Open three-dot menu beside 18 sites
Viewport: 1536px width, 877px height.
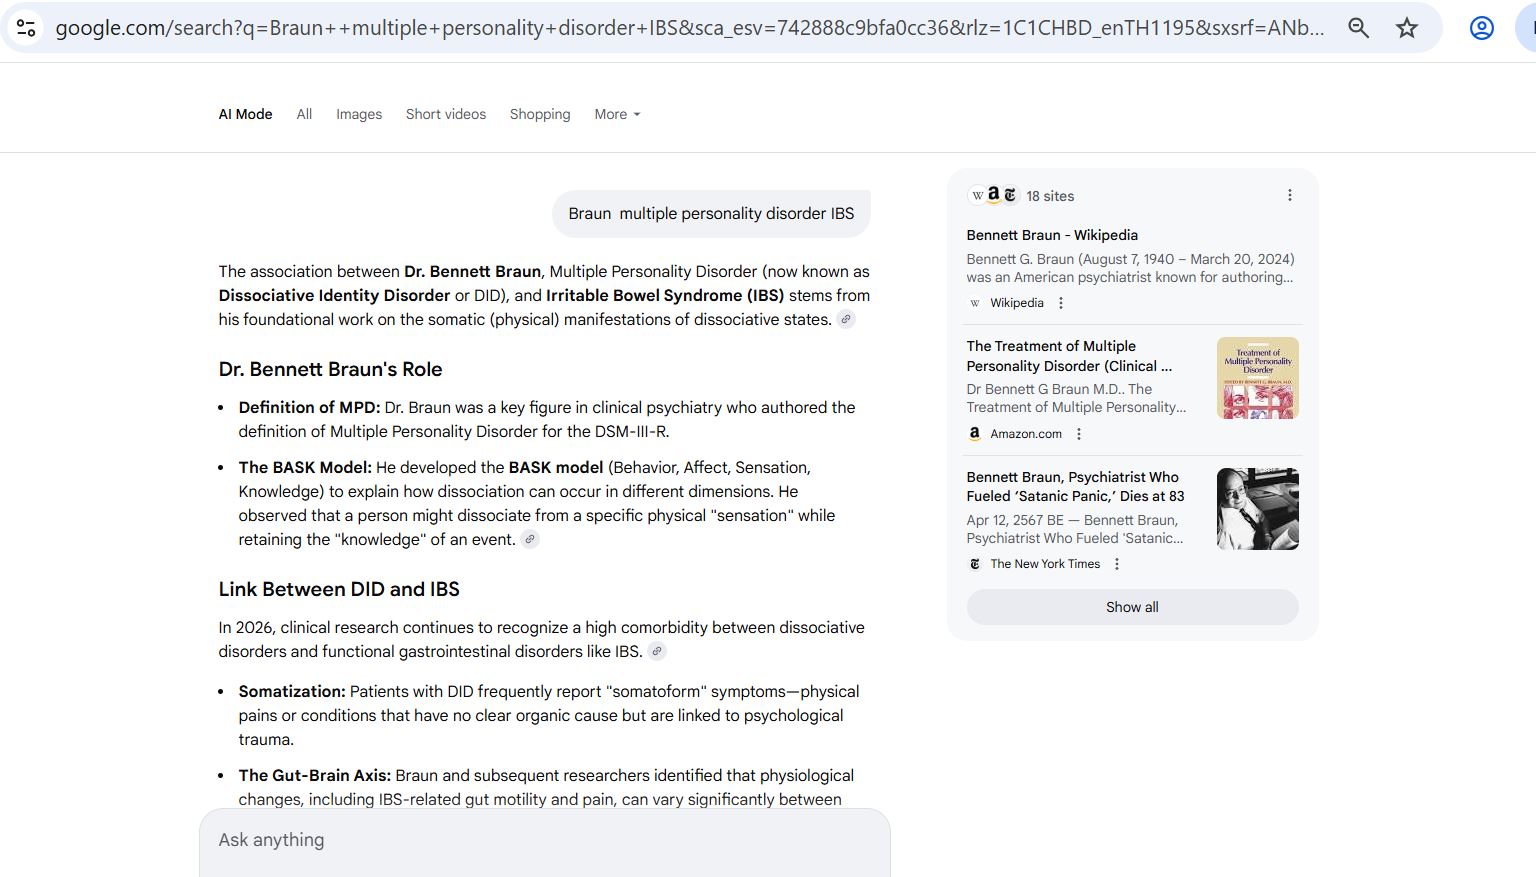[x=1289, y=196]
